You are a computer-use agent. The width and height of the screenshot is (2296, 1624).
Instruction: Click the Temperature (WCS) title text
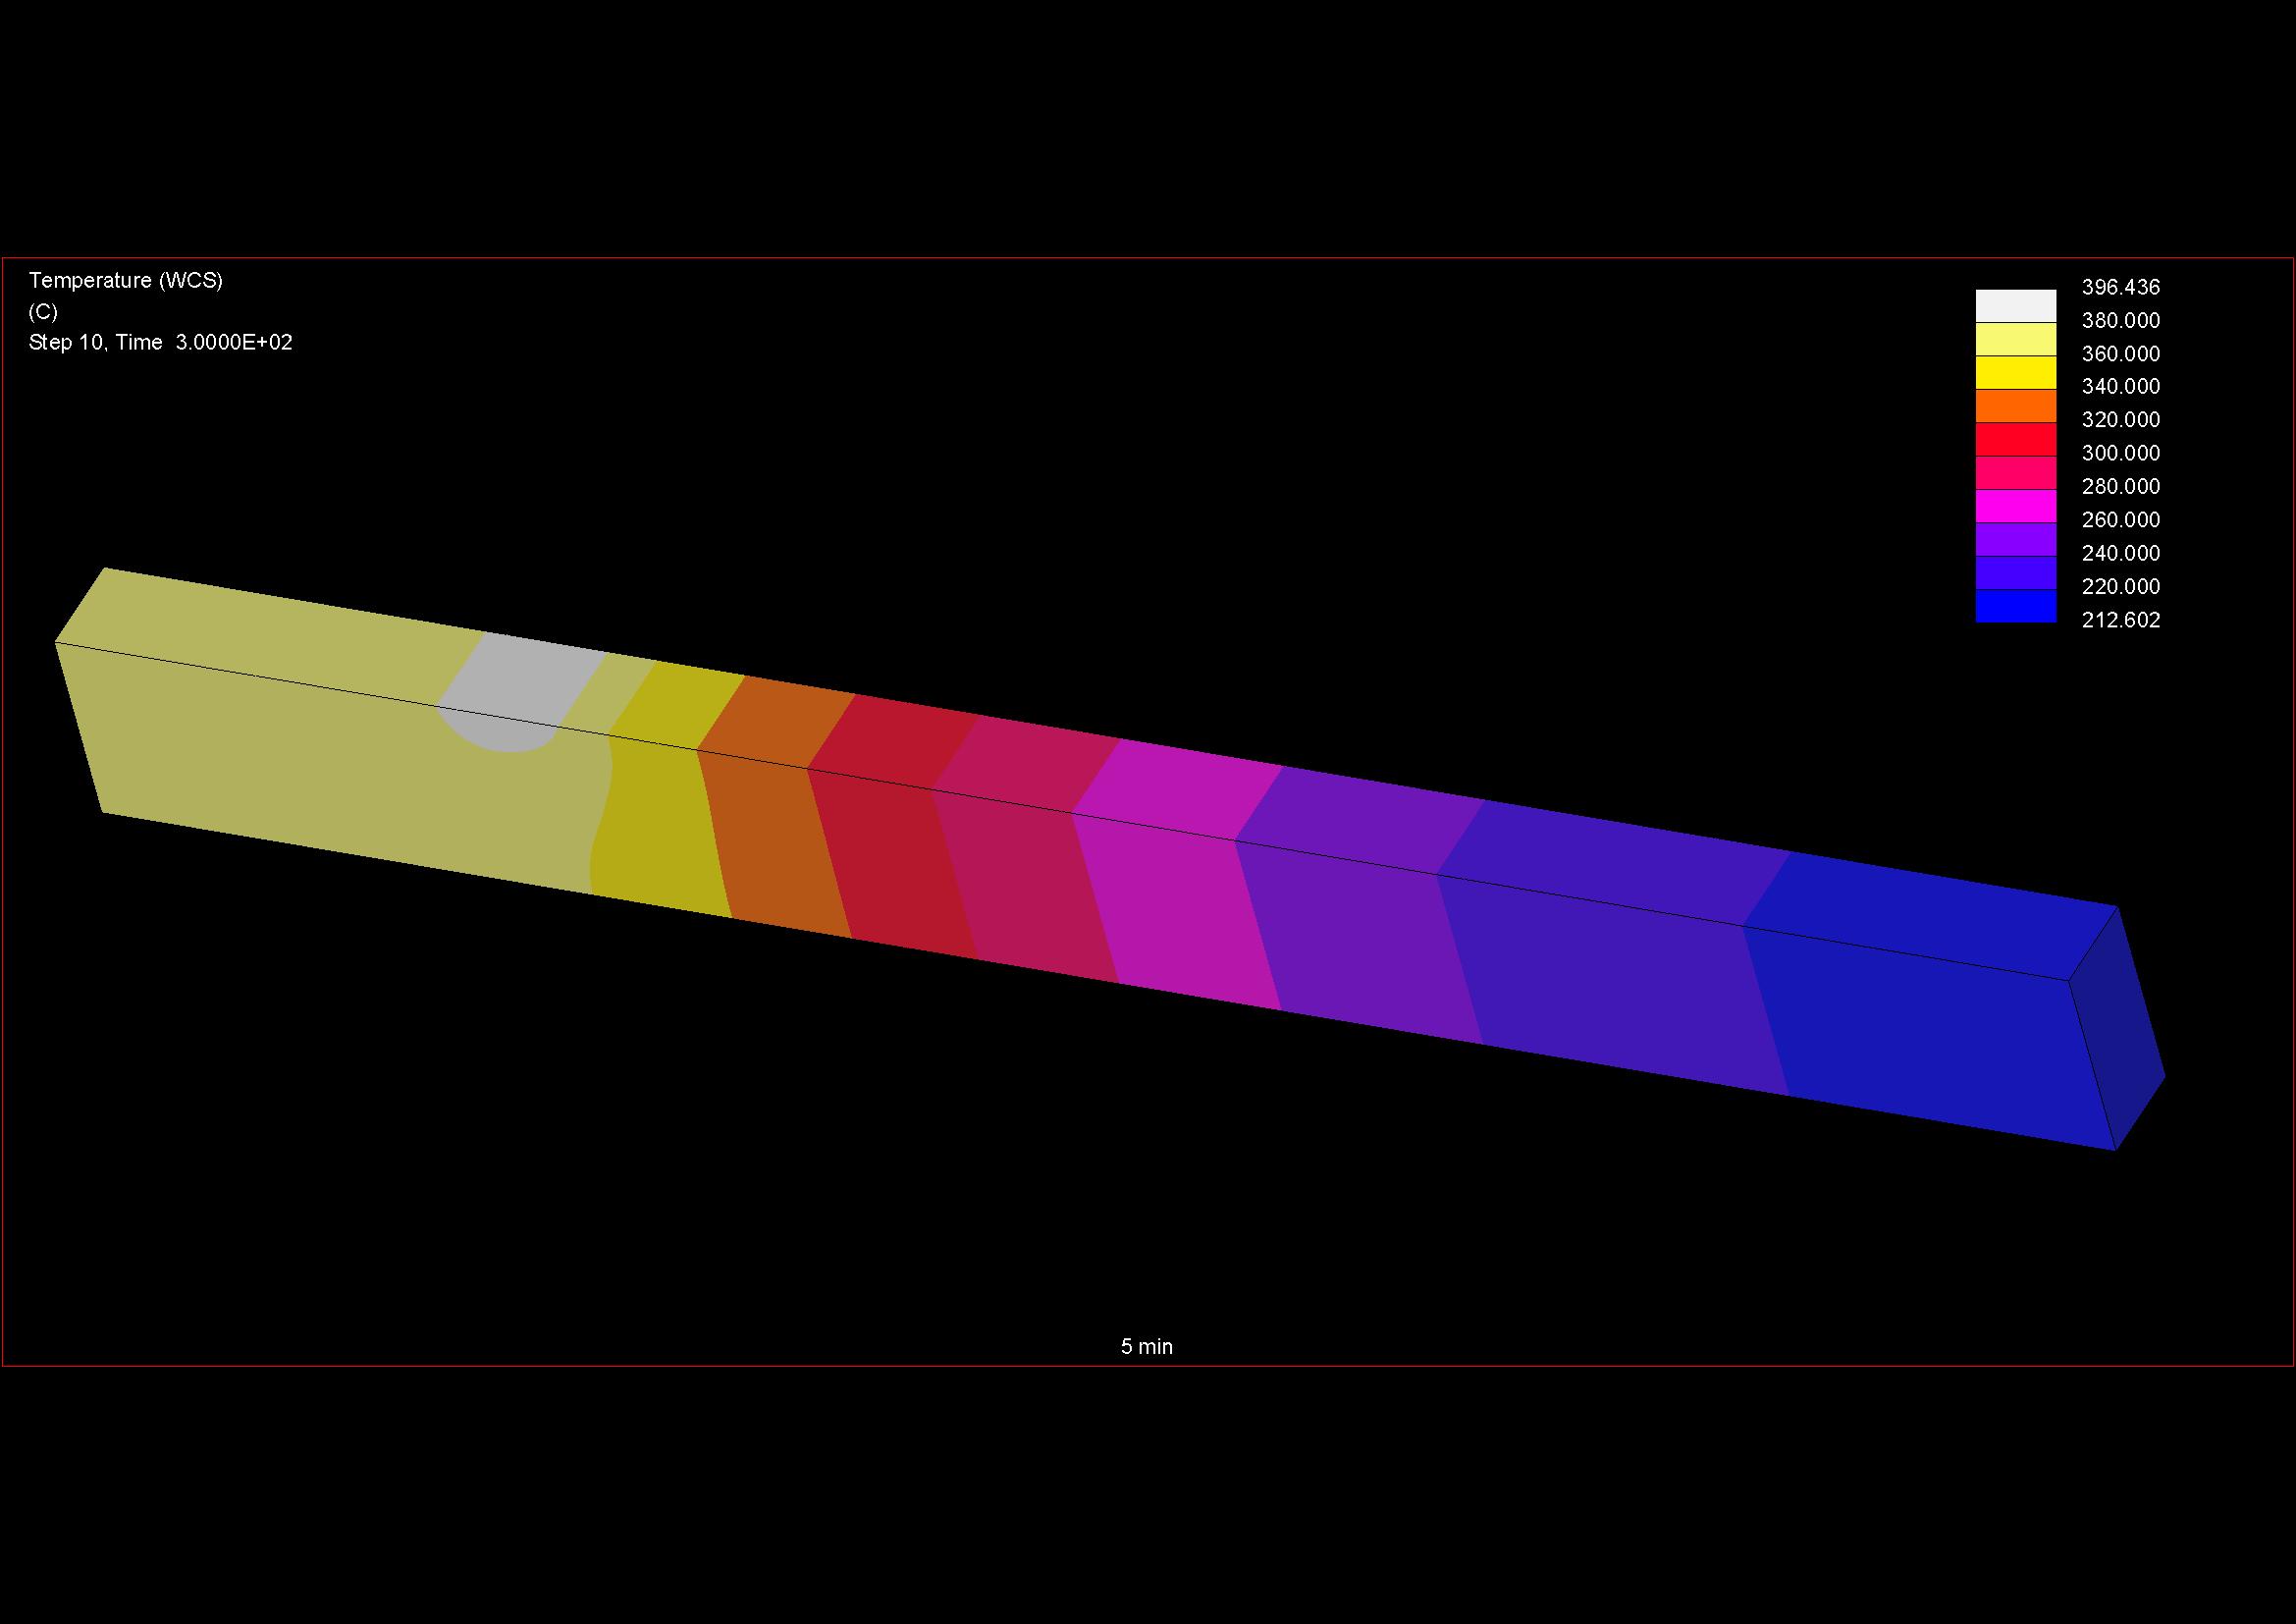(x=126, y=281)
